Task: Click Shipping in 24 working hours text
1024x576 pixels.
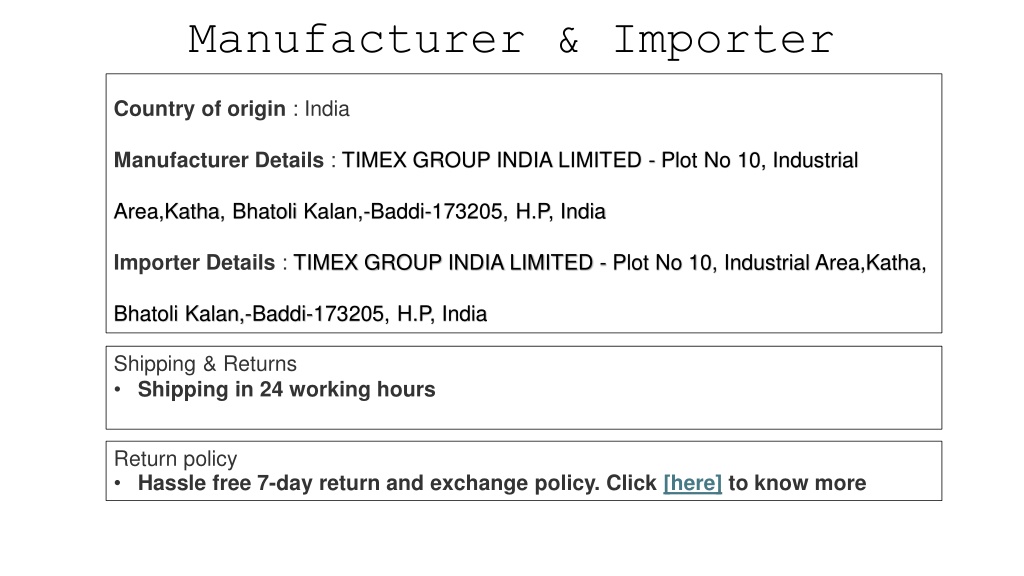Action: 286,389
